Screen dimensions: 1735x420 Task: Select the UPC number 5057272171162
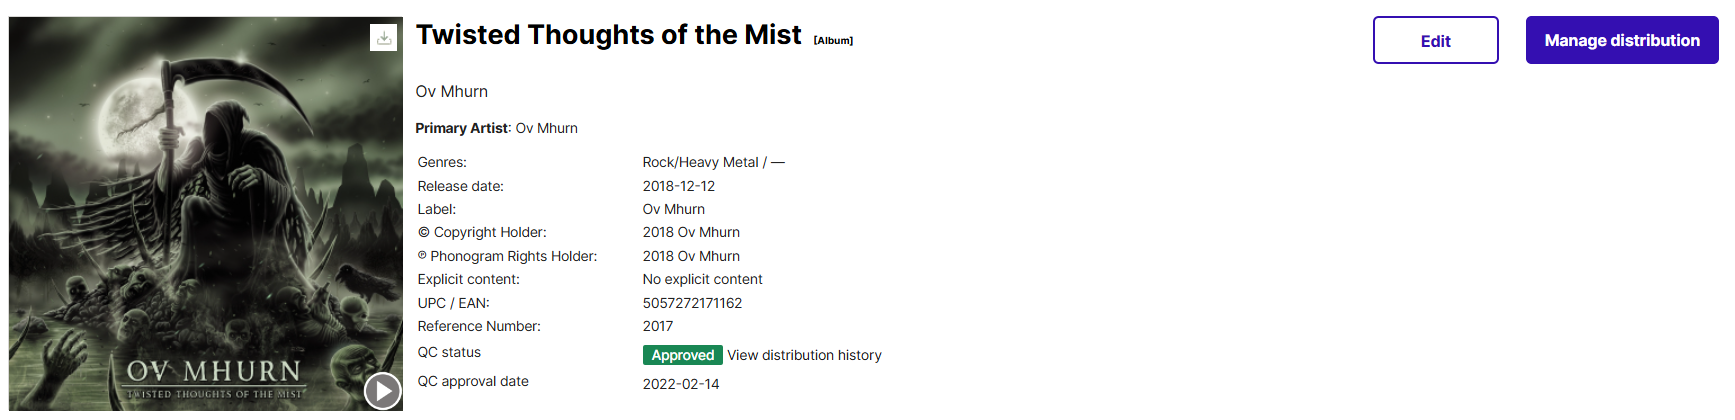(x=692, y=303)
